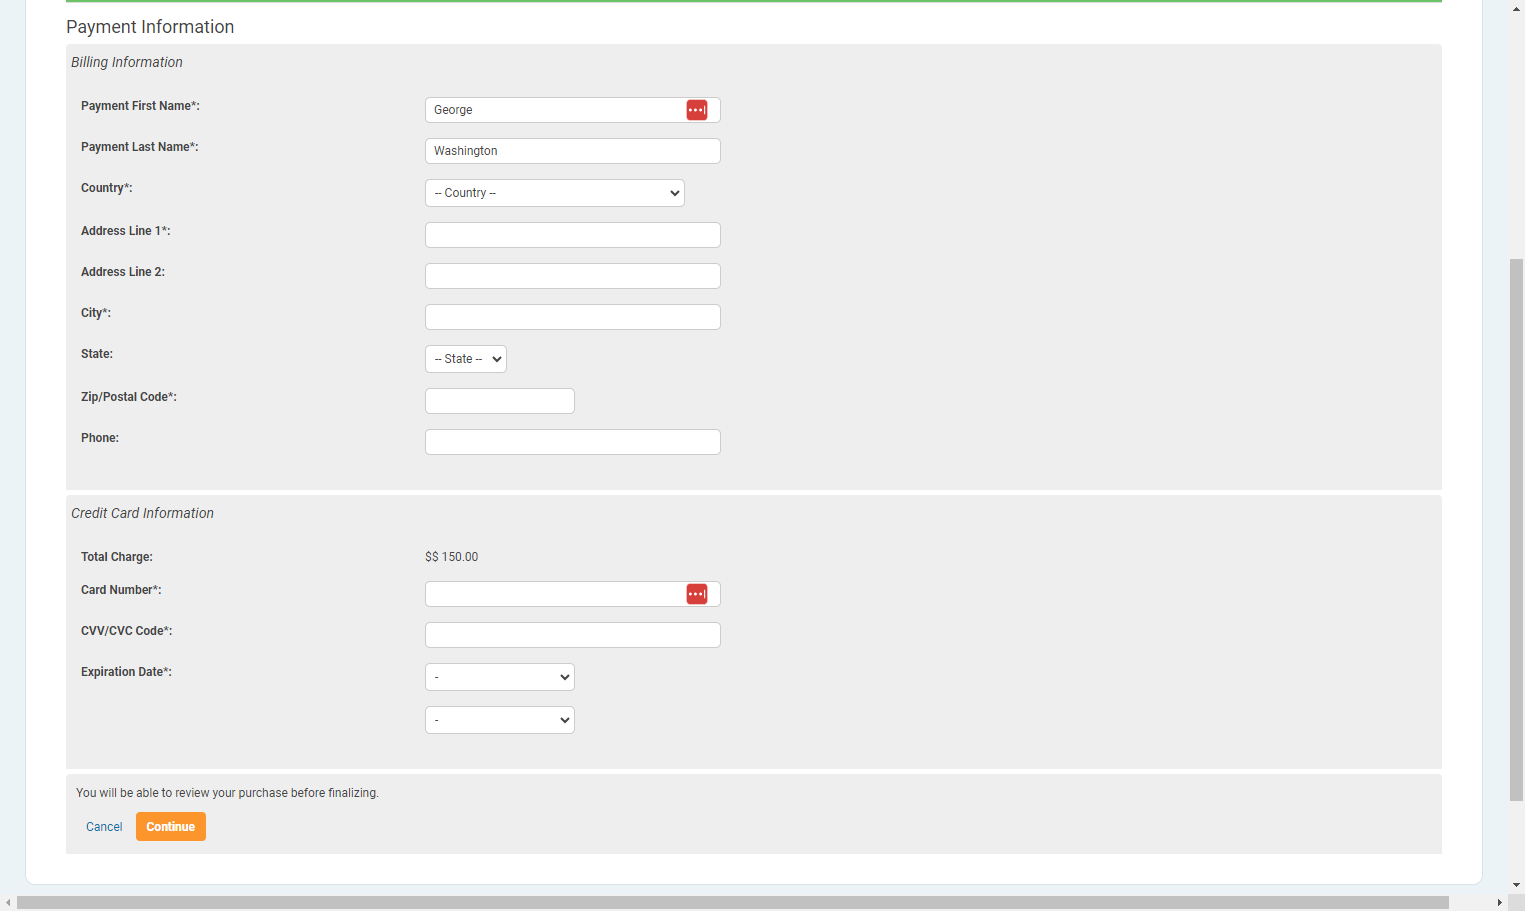Focus the Payment Last Name field
Viewport: 1525px width, 911px height.
(x=573, y=151)
